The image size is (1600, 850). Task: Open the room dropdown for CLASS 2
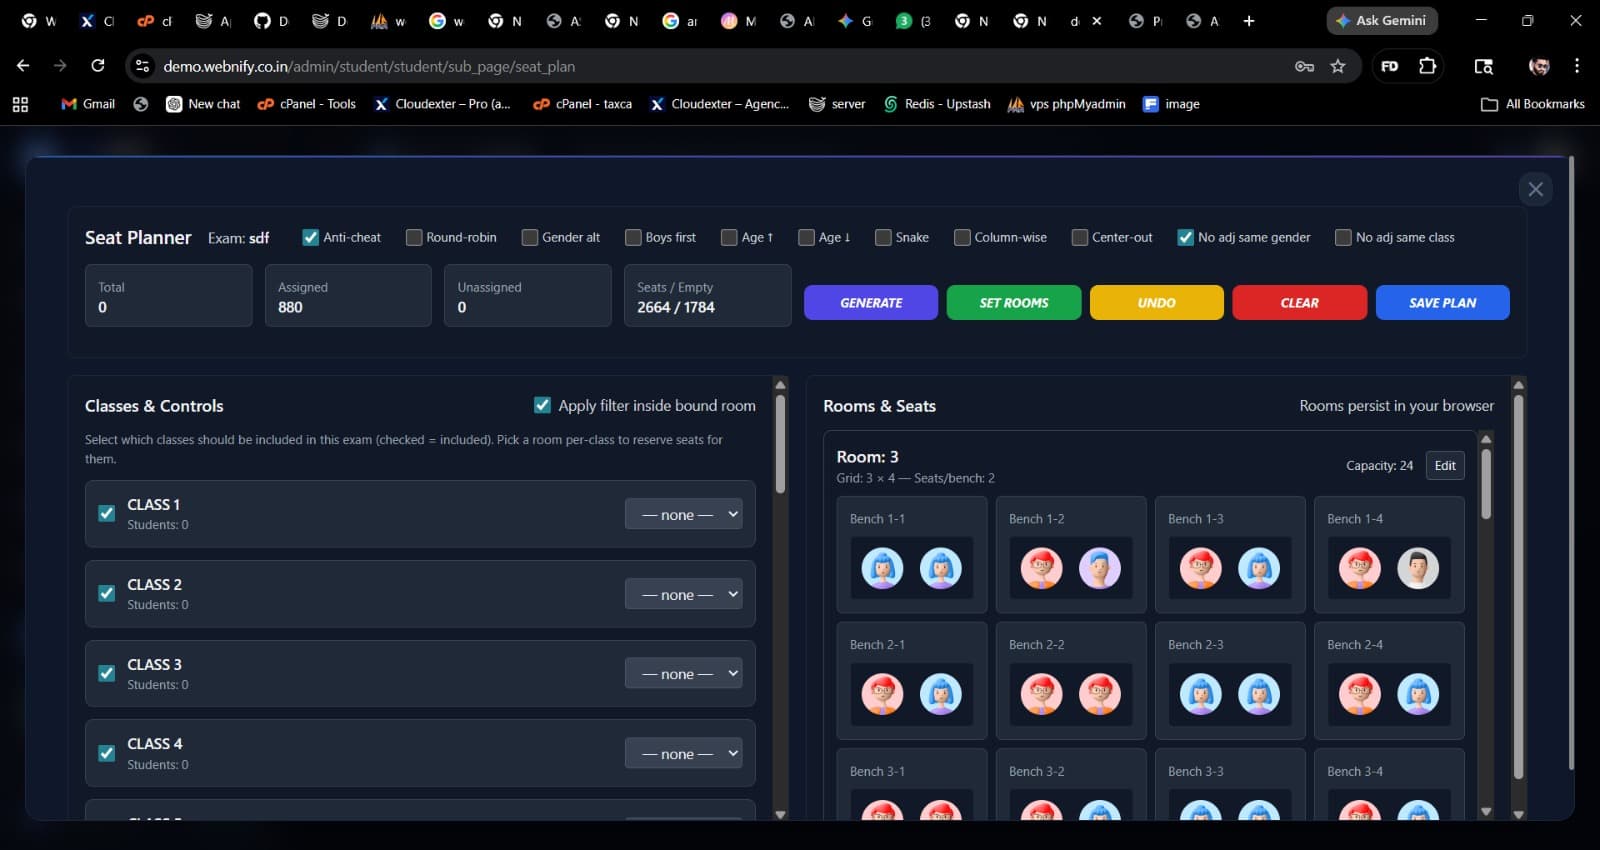point(684,594)
